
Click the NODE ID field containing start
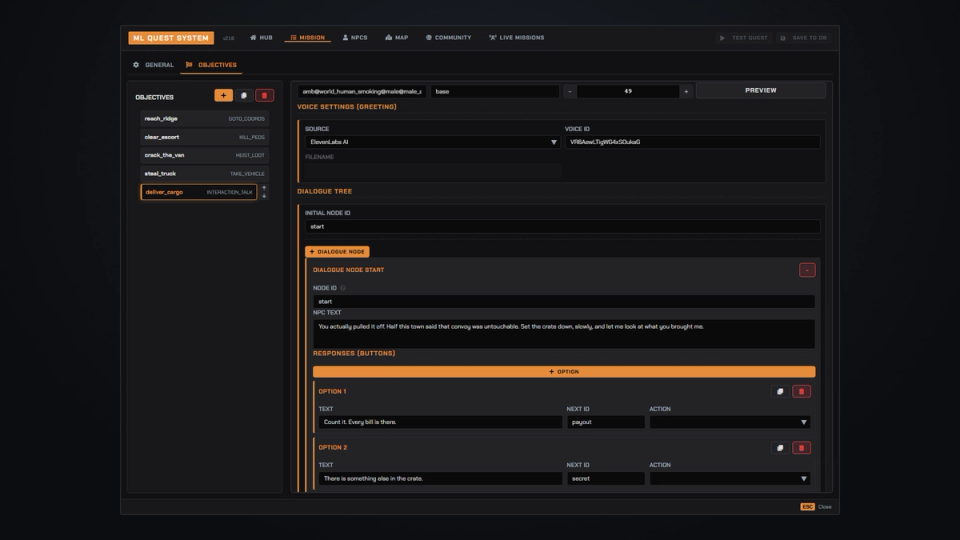(x=564, y=301)
